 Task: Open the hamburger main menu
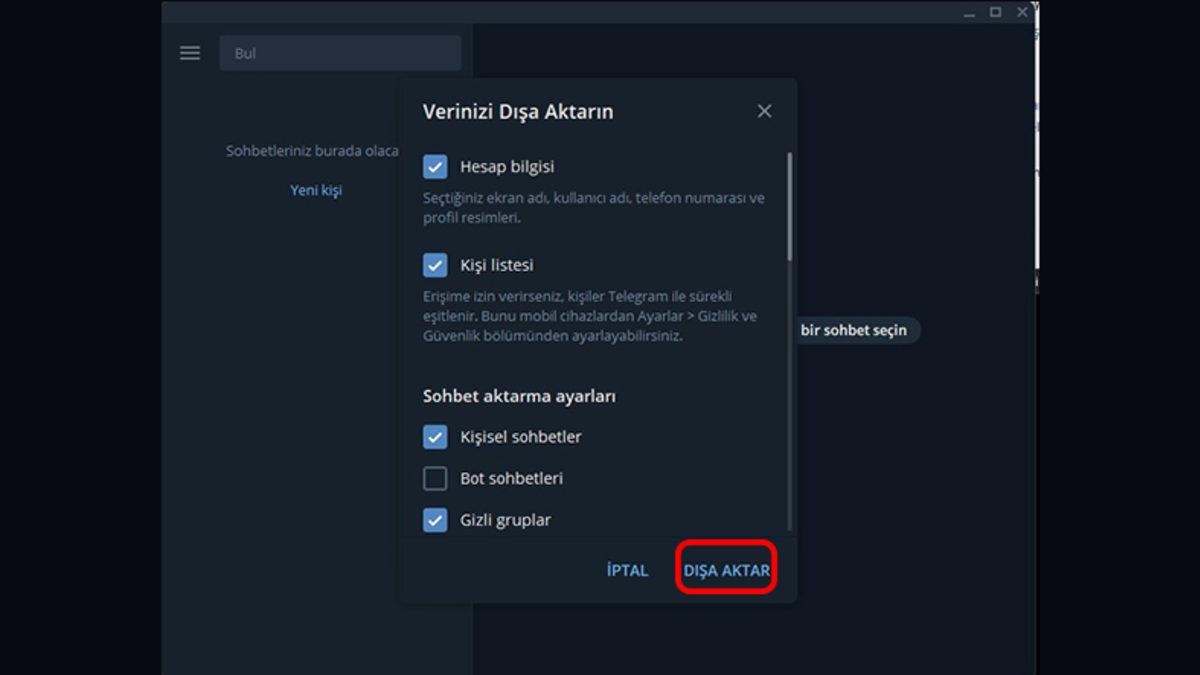pos(190,53)
